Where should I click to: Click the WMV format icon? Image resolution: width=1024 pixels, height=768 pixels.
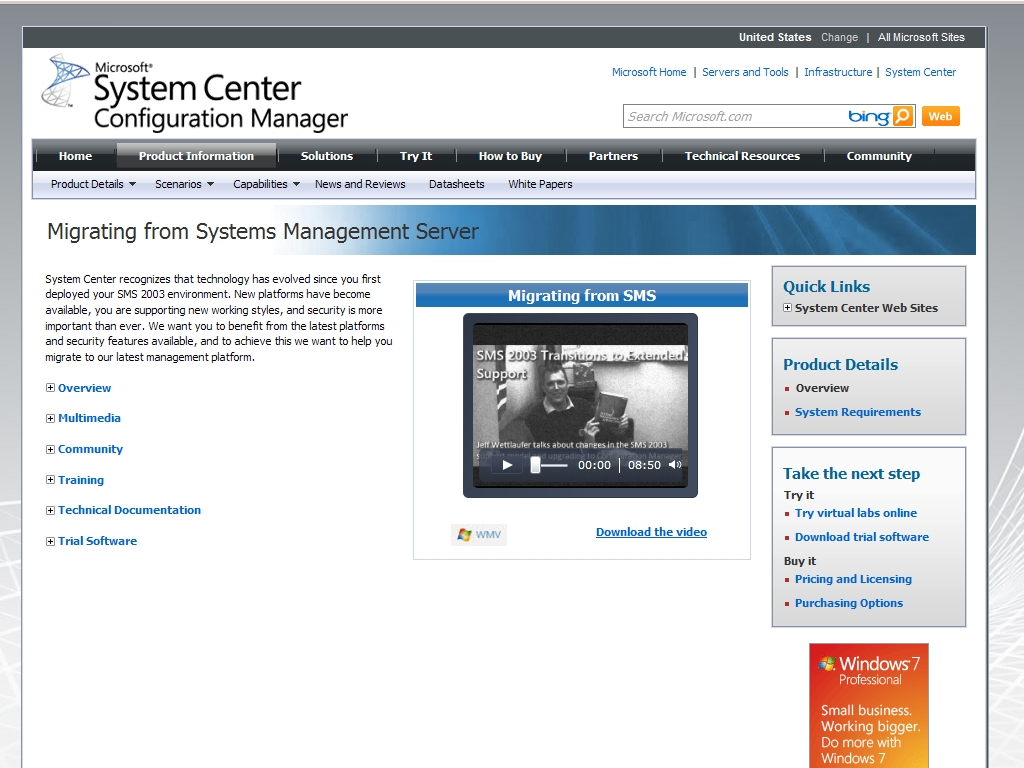[x=479, y=534]
